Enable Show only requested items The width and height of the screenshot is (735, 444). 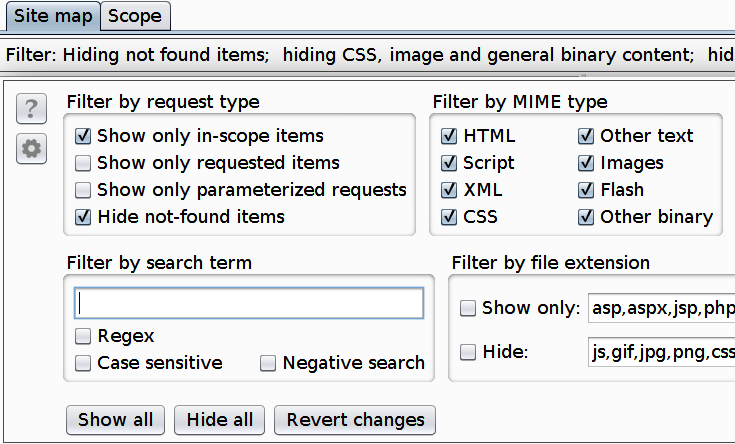[83, 163]
